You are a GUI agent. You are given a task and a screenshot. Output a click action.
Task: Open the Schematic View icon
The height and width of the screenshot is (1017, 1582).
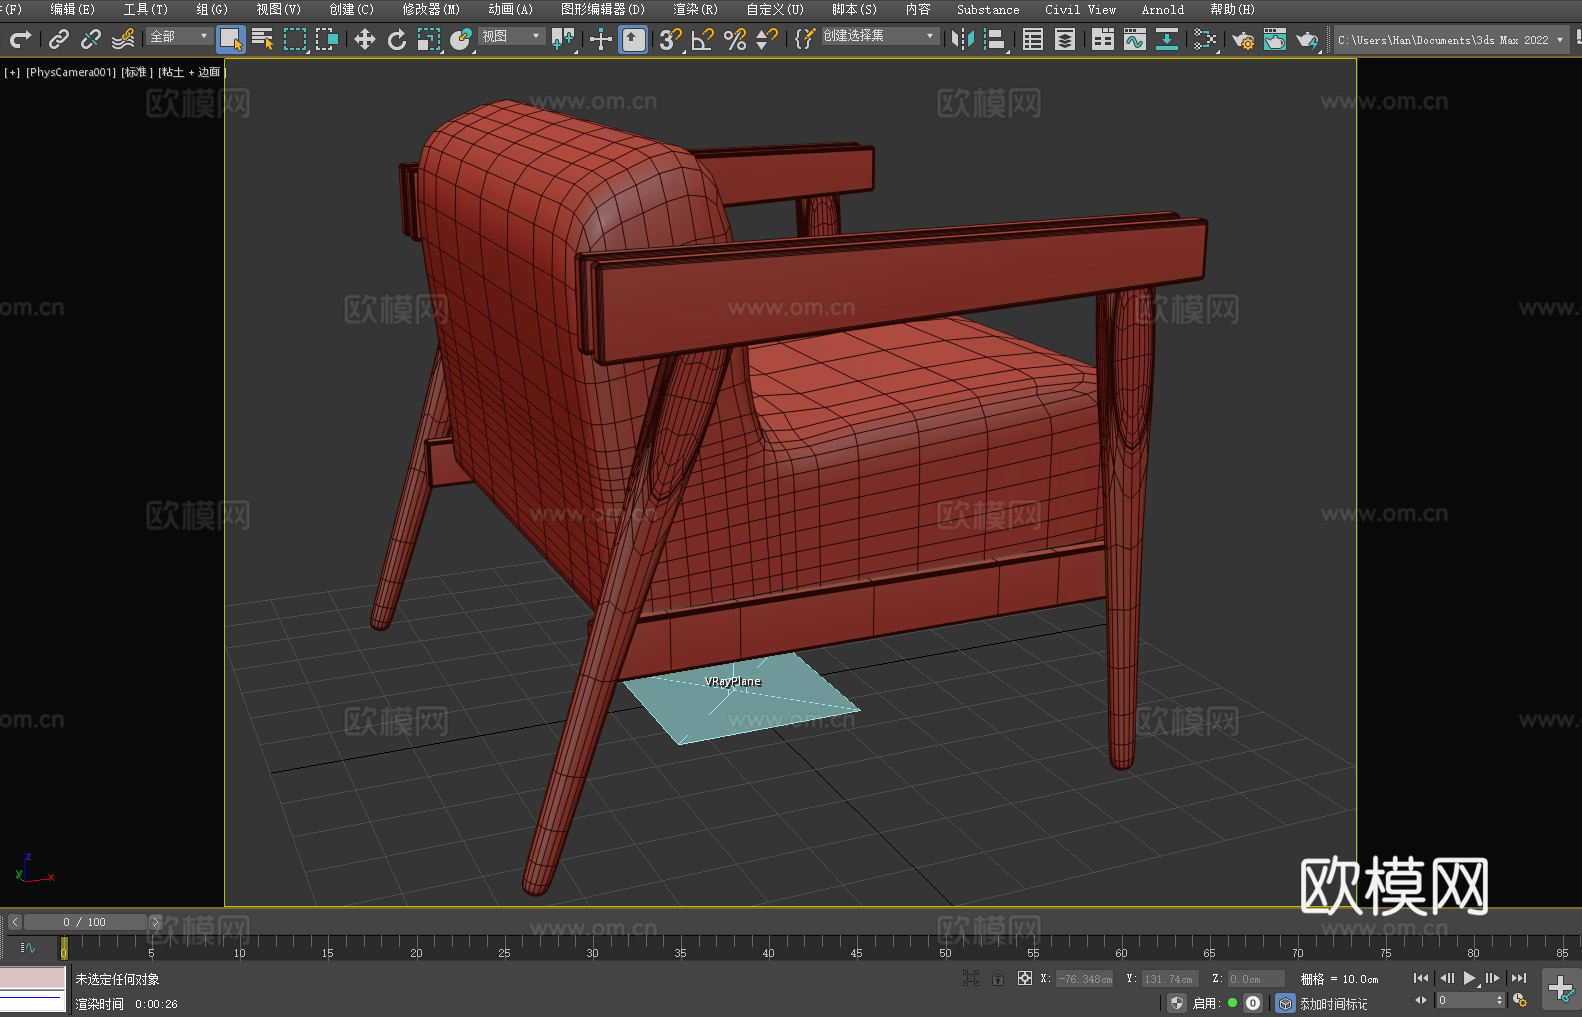pyautogui.click(x=1167, y=39)
